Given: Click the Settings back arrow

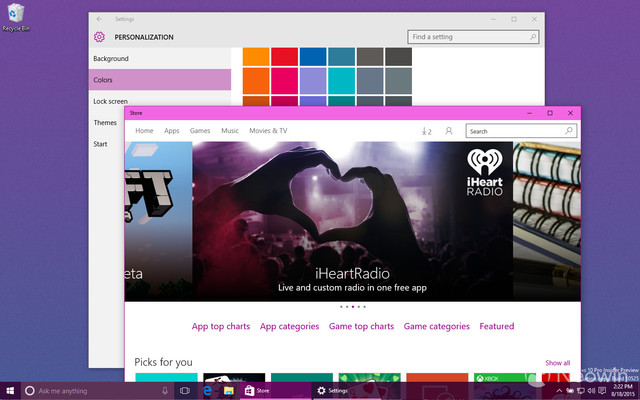Looking at the screenshot, I should point(98,19).
